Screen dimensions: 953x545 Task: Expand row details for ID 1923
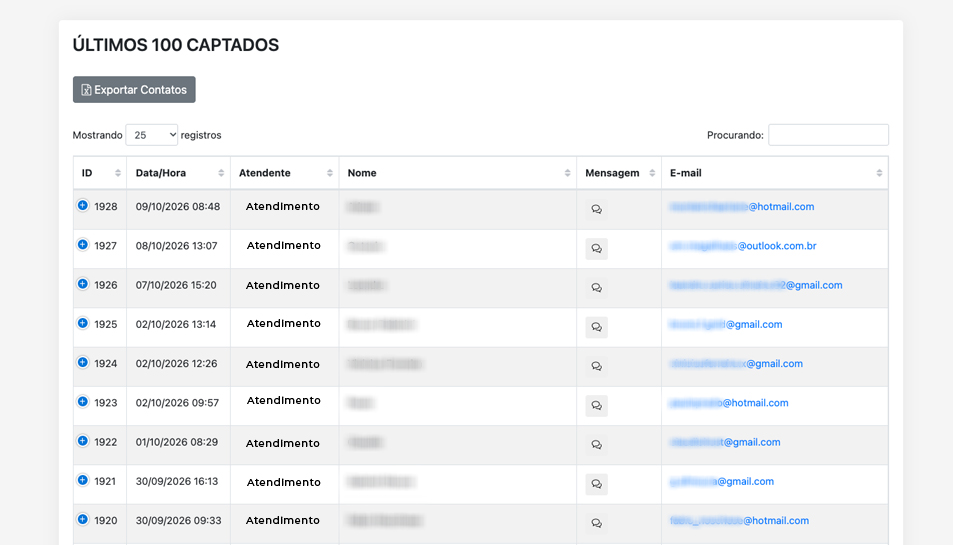83,402
